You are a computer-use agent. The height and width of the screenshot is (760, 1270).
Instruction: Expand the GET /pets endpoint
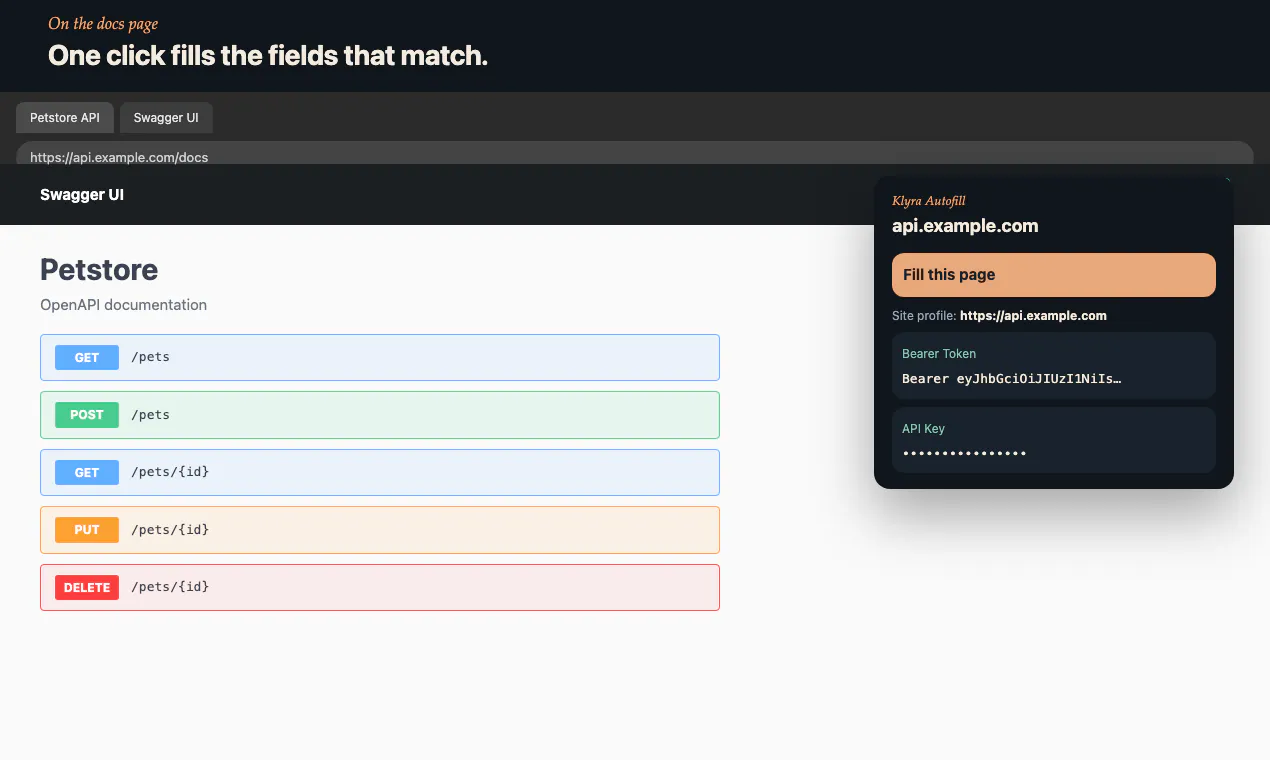380,357
